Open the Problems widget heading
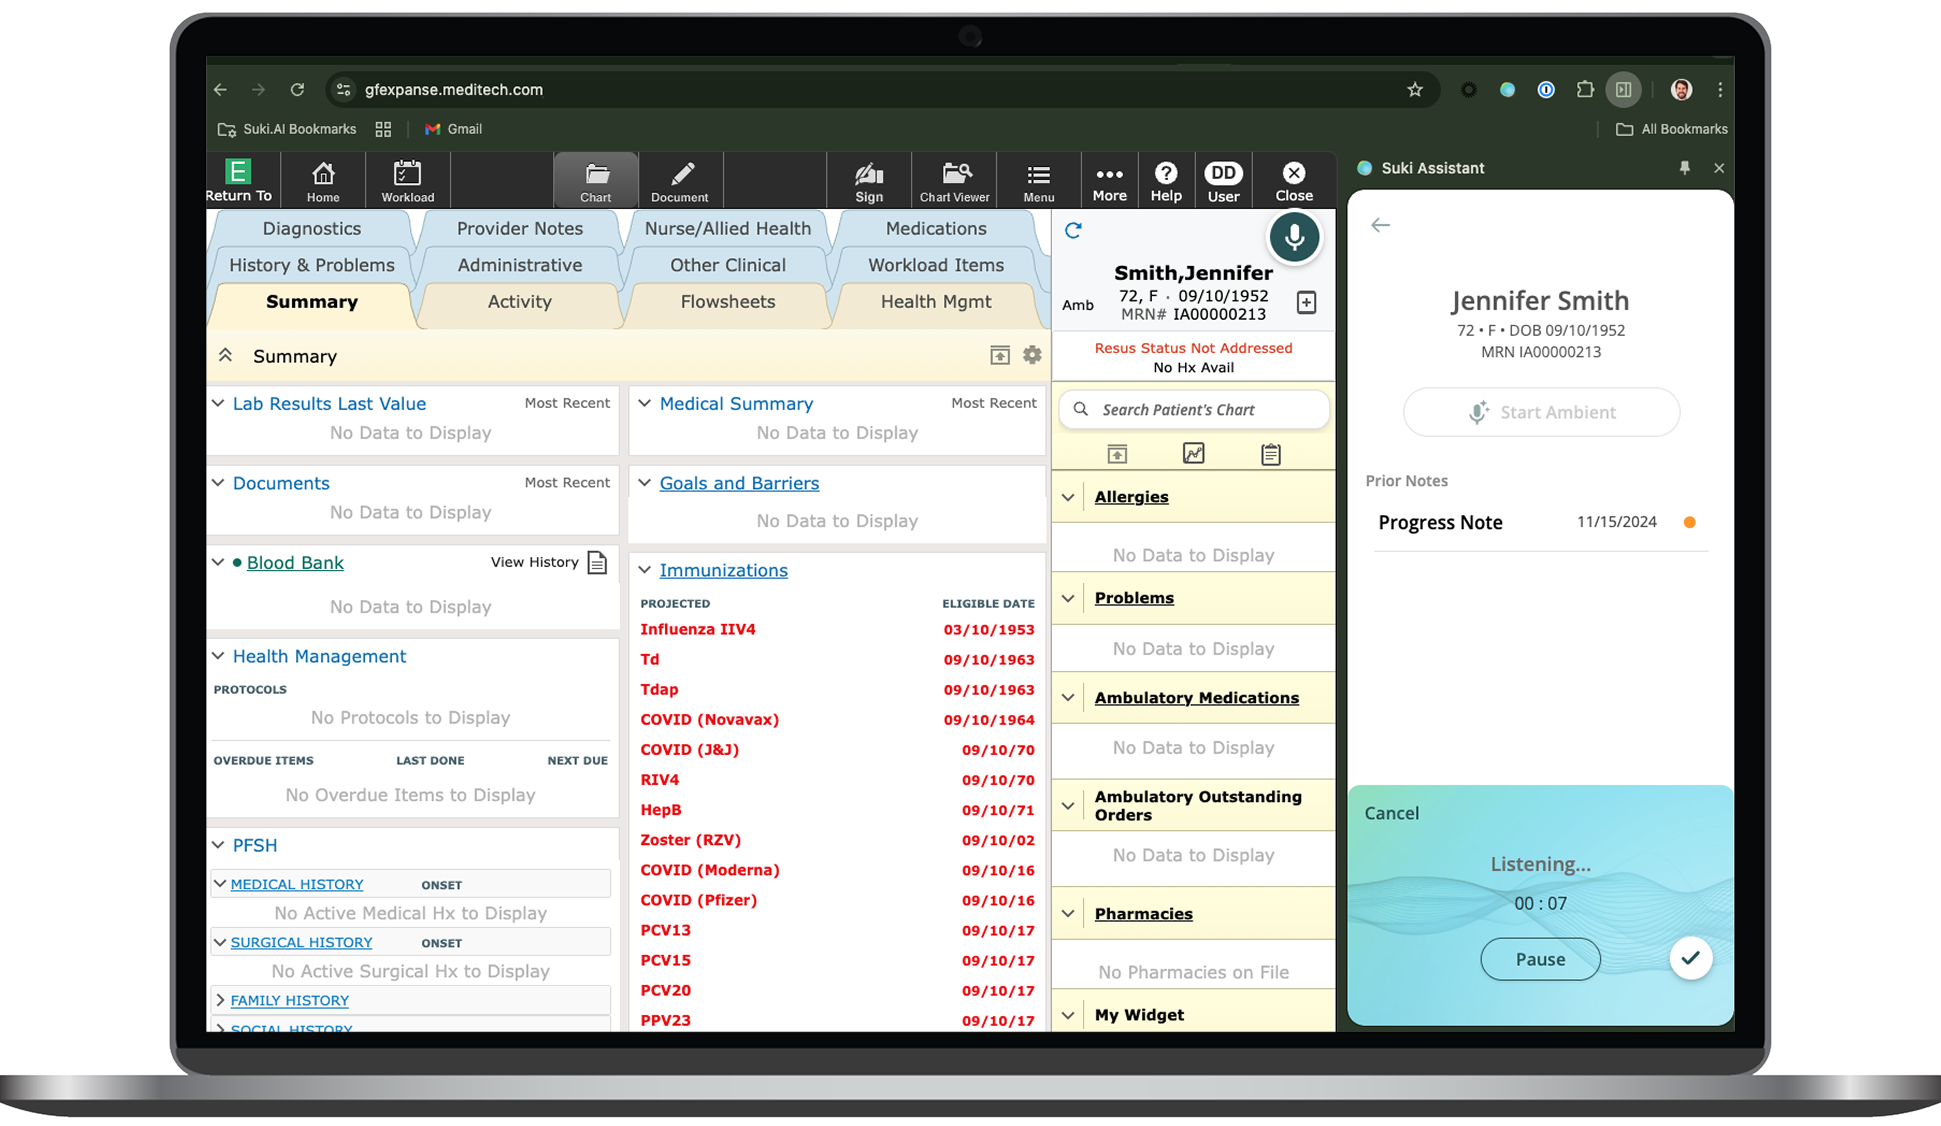Screen dimensions: 1941x1126 [1134, 598]
